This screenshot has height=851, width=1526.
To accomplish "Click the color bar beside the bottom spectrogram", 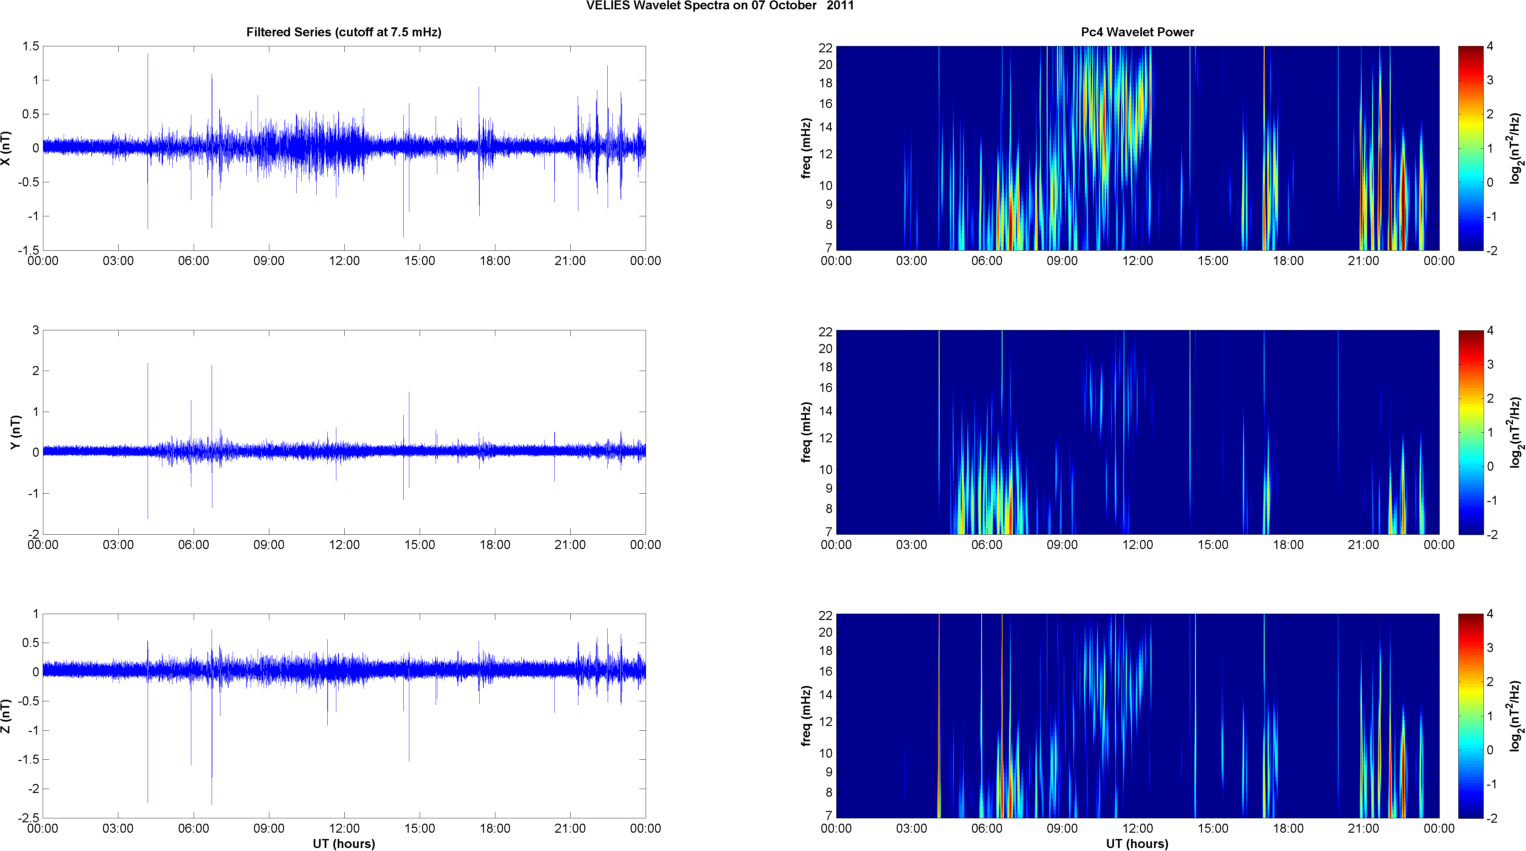I will [x=1470, y=716].
